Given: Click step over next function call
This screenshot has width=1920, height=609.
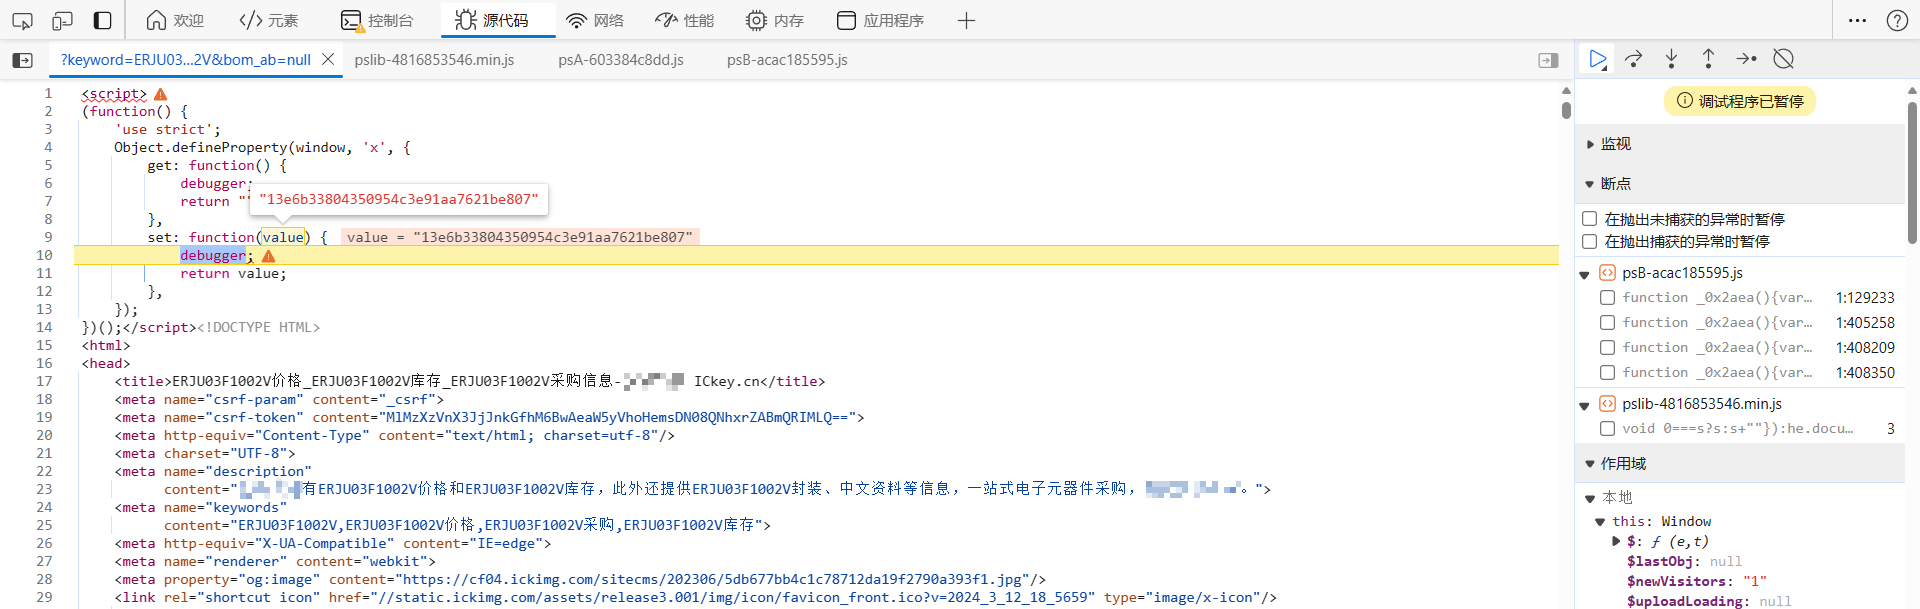Looking at the screenshot, I should 1634,60.
